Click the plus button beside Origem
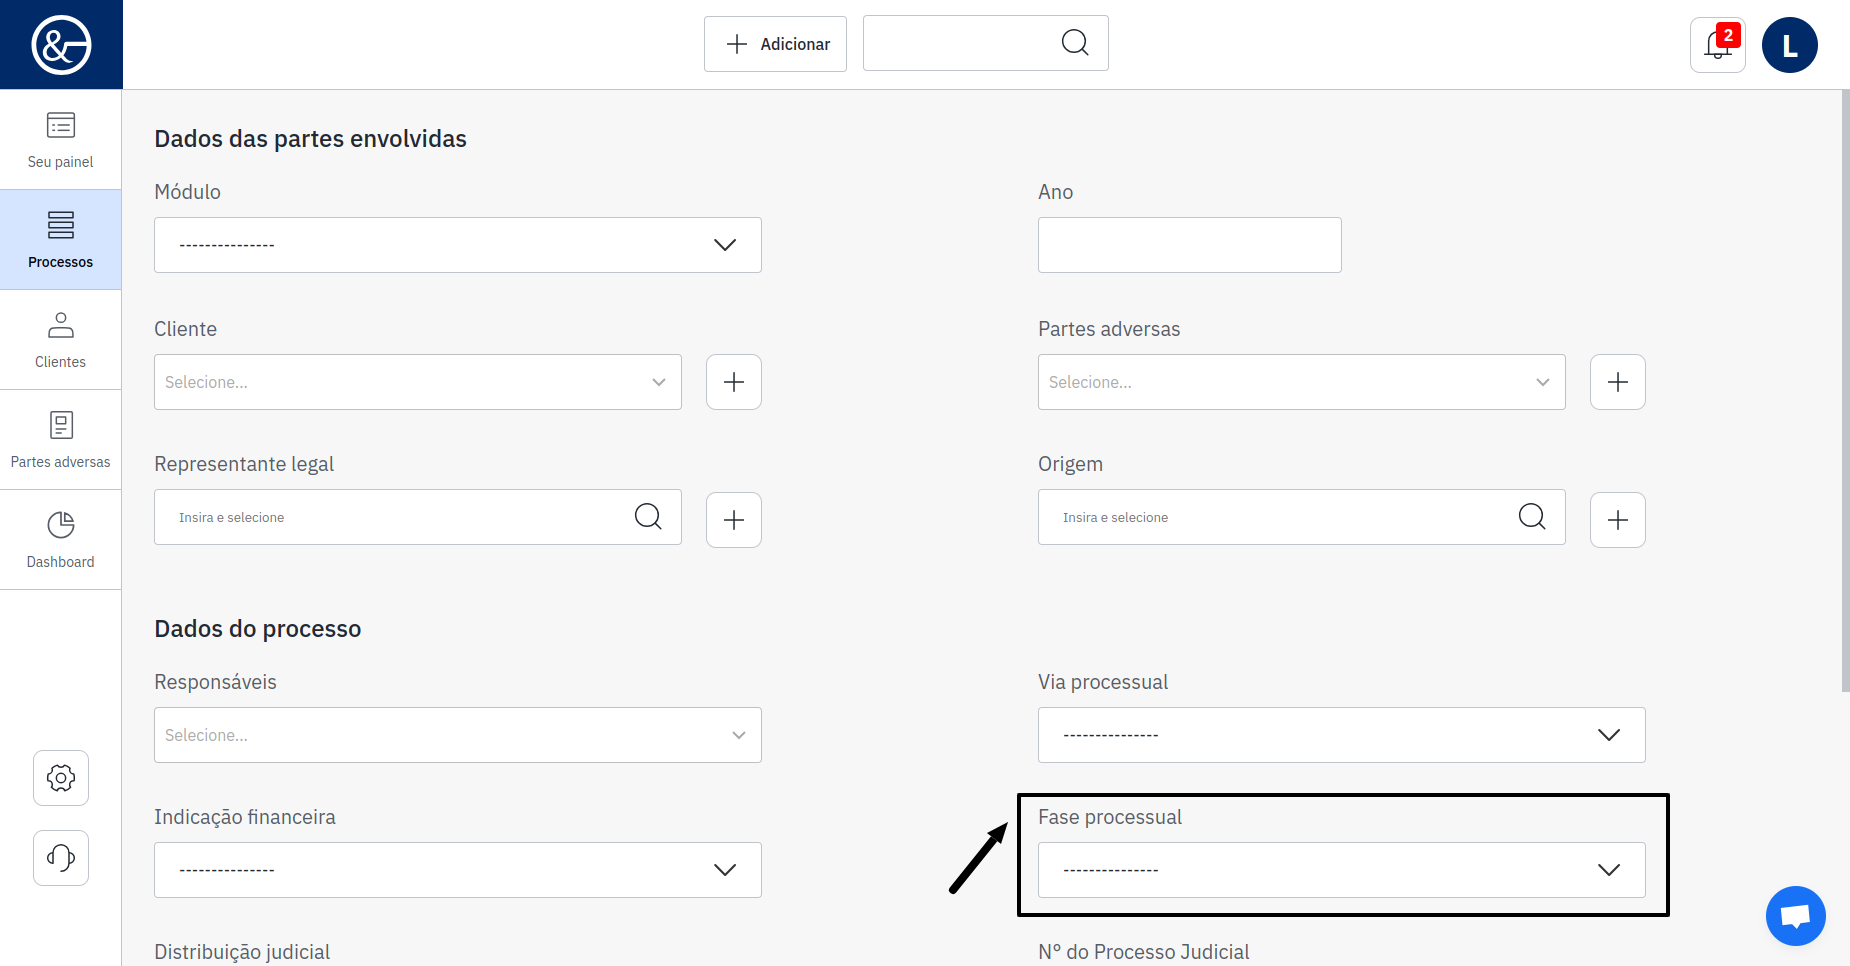The width and height of the screenshot is (1850, 966). (1617, 520)
